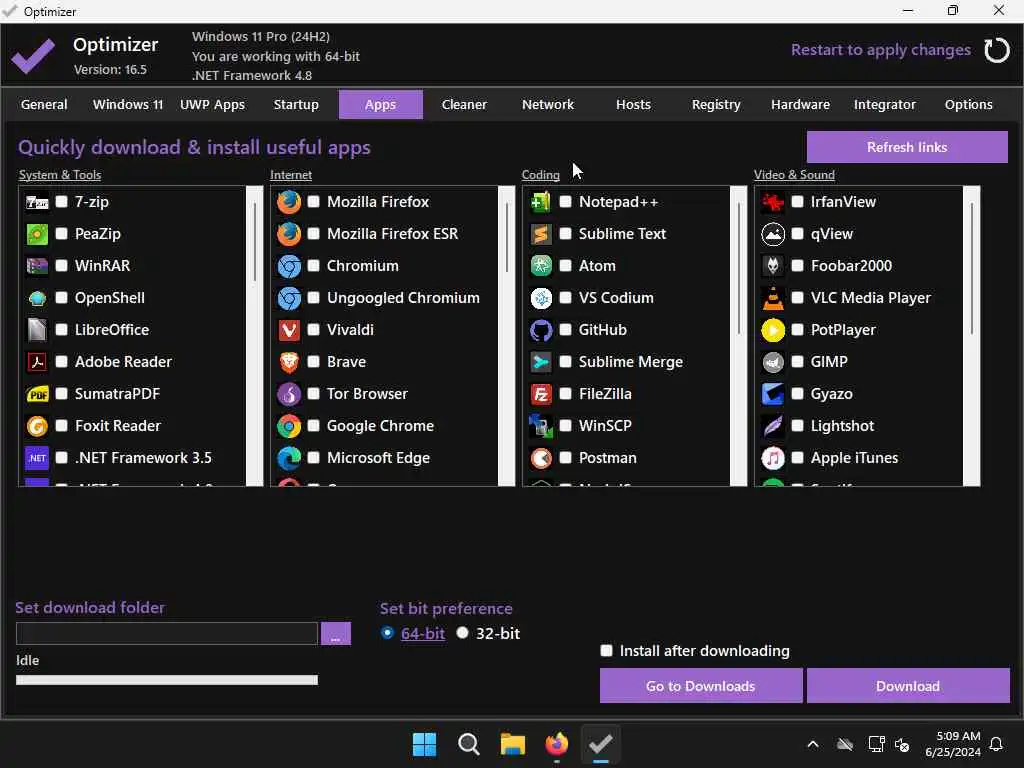Image resolution: width=1024 pixels, height=768 pixels.
Task: Click the Microsoft Edge icon in the list
Action: pyautogui.click(x=289, y=458)
